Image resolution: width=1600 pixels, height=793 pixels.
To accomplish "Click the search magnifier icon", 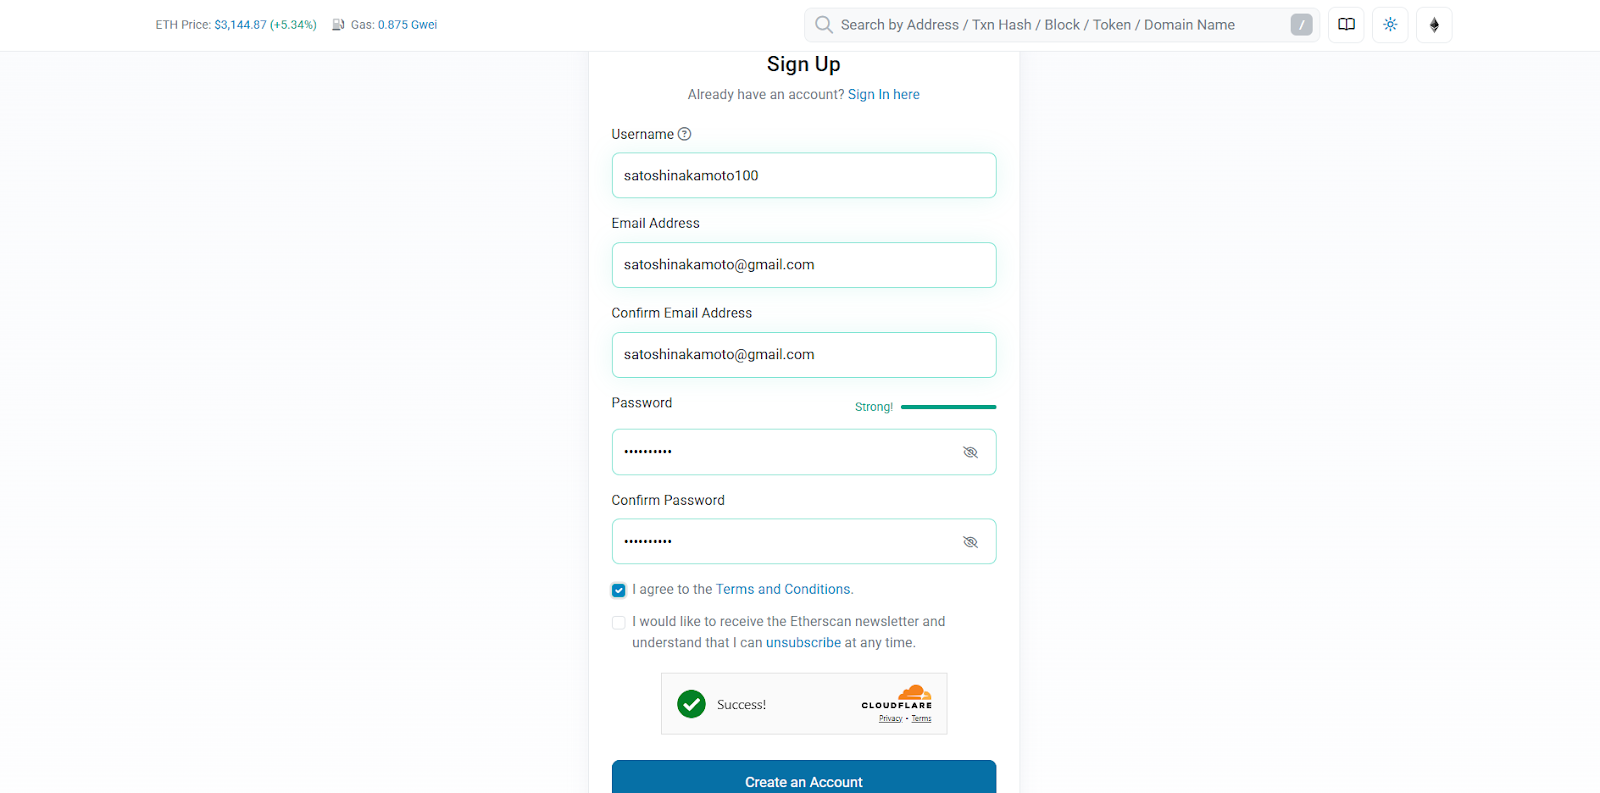I will pyautogui.click(x=824, y=25).
